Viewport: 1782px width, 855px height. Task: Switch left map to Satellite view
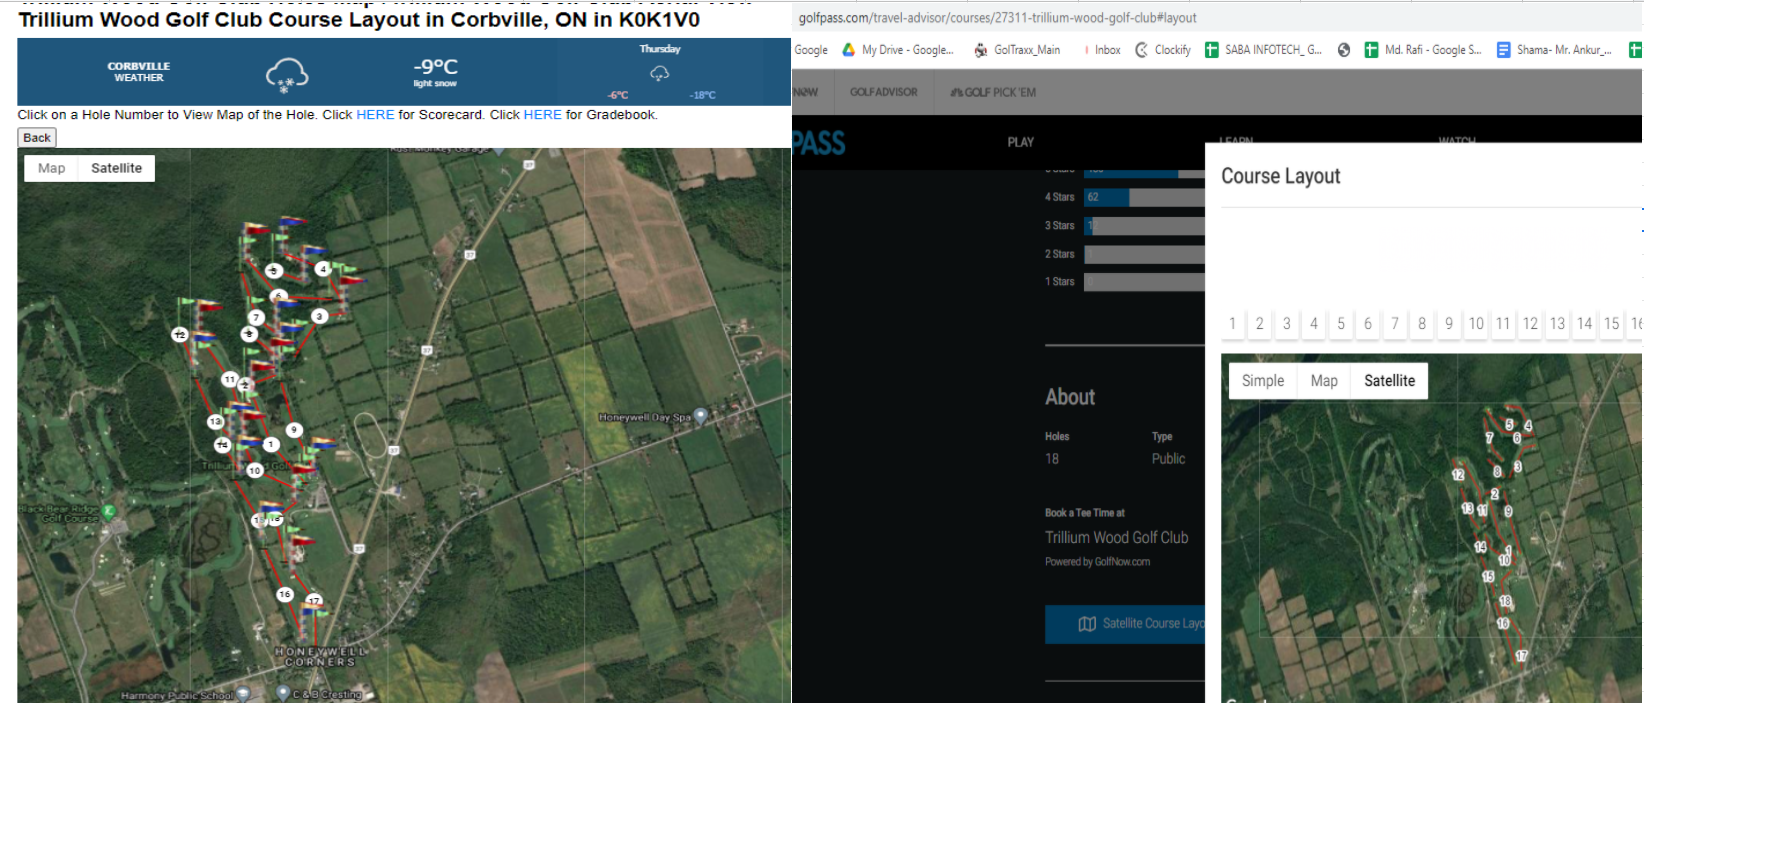116,168
